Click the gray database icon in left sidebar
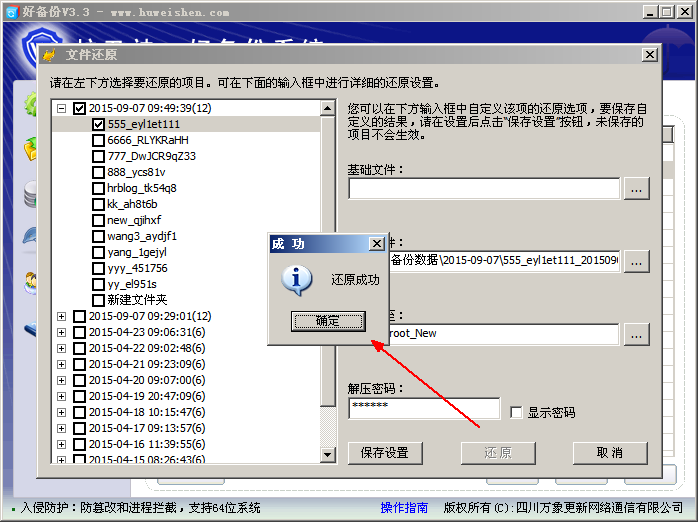Viewport: 698px width, 522px height. (30, 194)
